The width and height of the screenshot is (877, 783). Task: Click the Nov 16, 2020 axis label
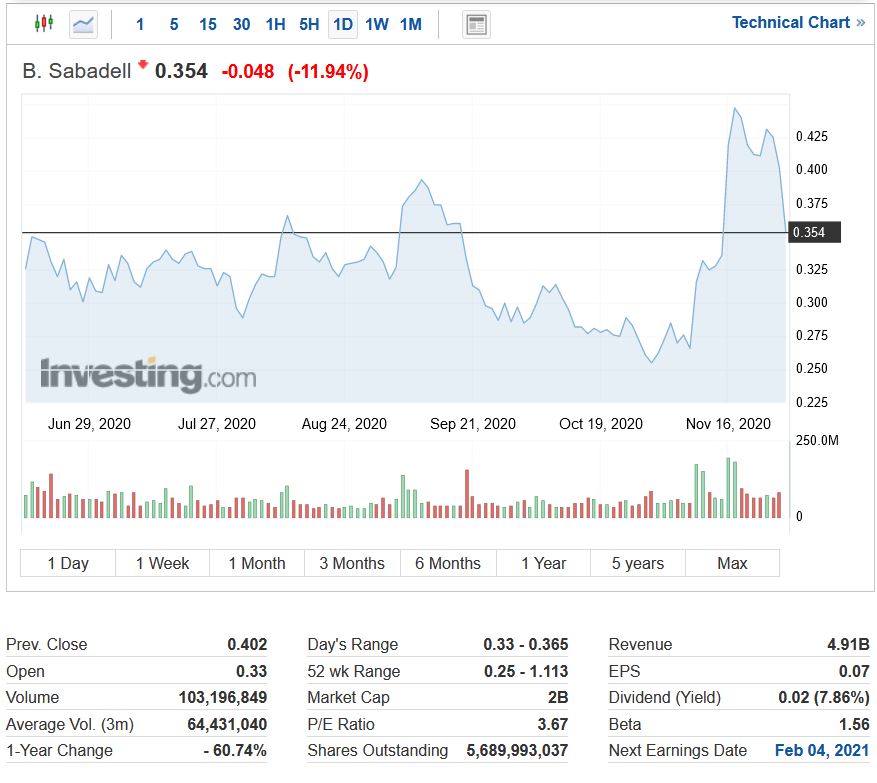pos(728,424)
